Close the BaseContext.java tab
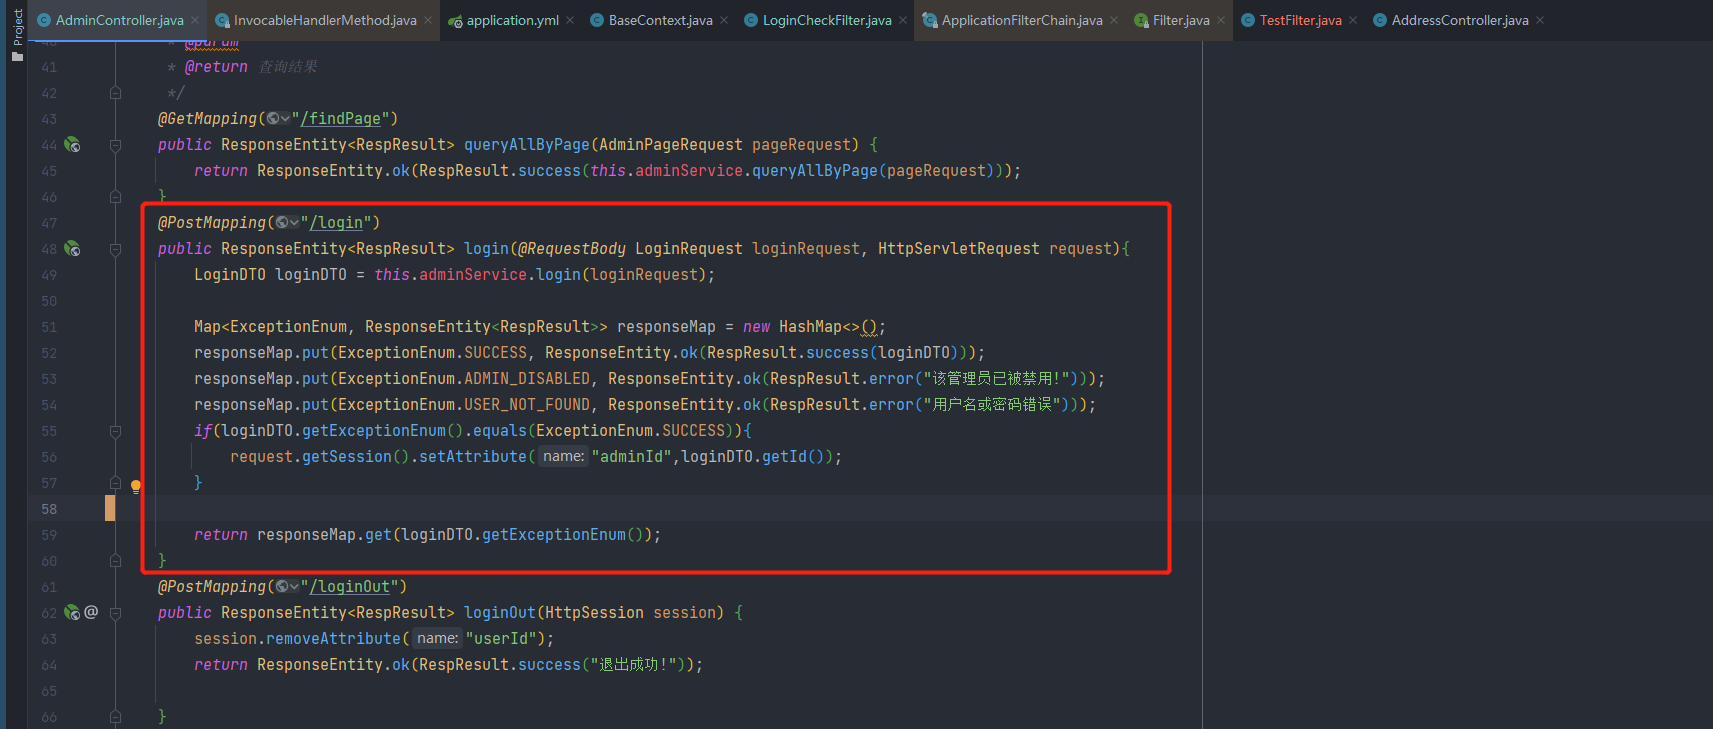 point(724,21)
